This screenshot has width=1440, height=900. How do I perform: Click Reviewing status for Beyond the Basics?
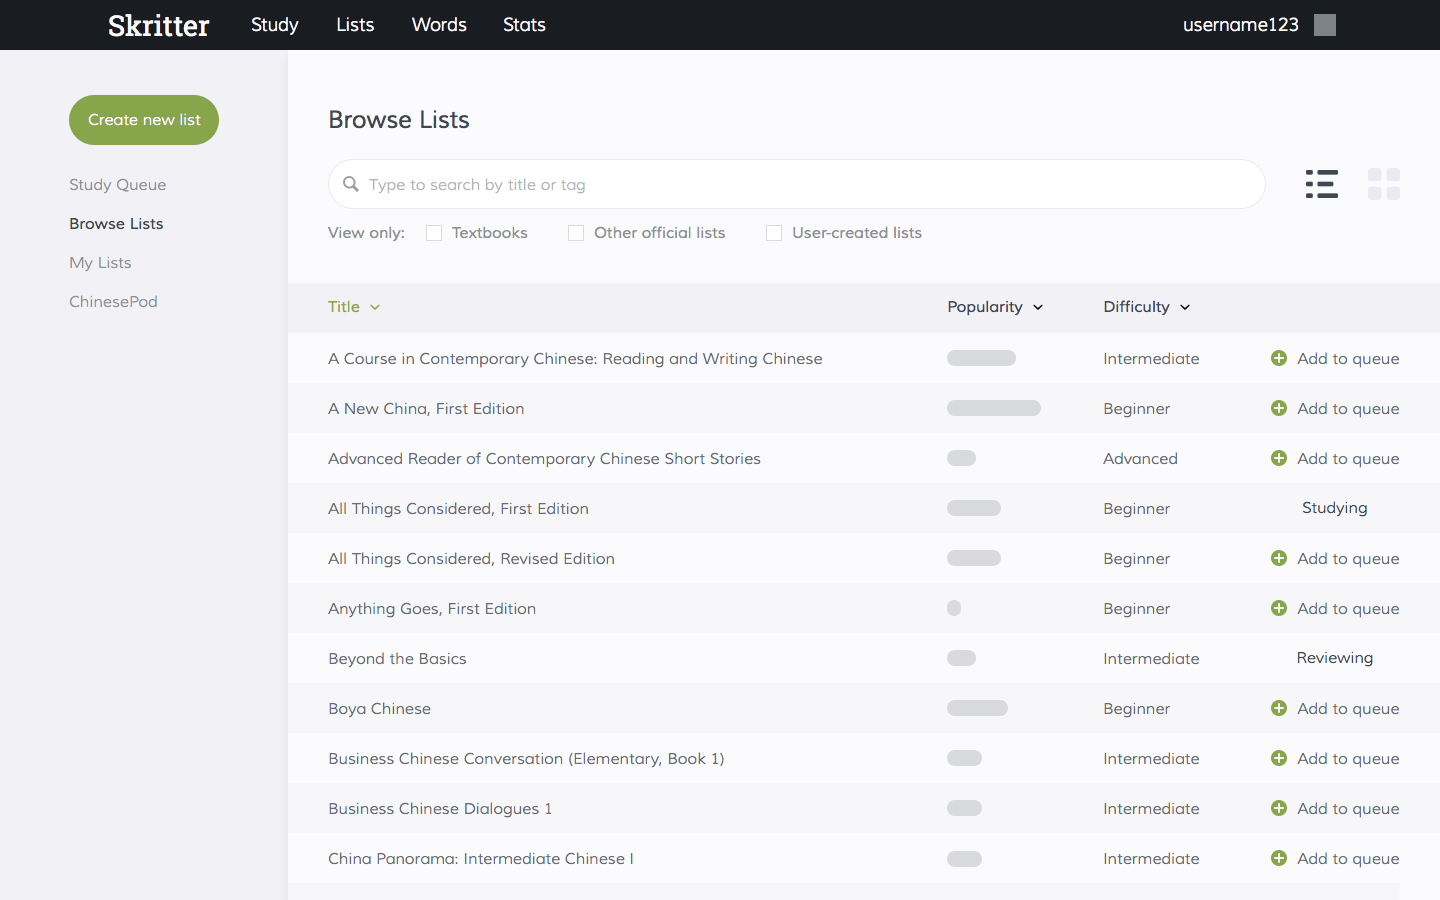(1335, 658)
